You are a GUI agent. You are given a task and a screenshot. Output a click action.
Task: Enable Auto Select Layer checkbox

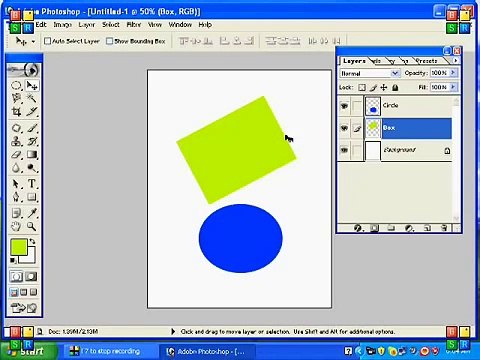click(47, 41)
